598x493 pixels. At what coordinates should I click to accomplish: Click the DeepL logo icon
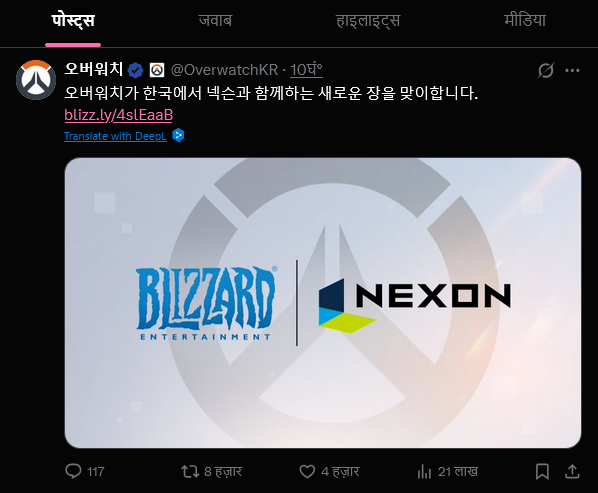point(178,135)
